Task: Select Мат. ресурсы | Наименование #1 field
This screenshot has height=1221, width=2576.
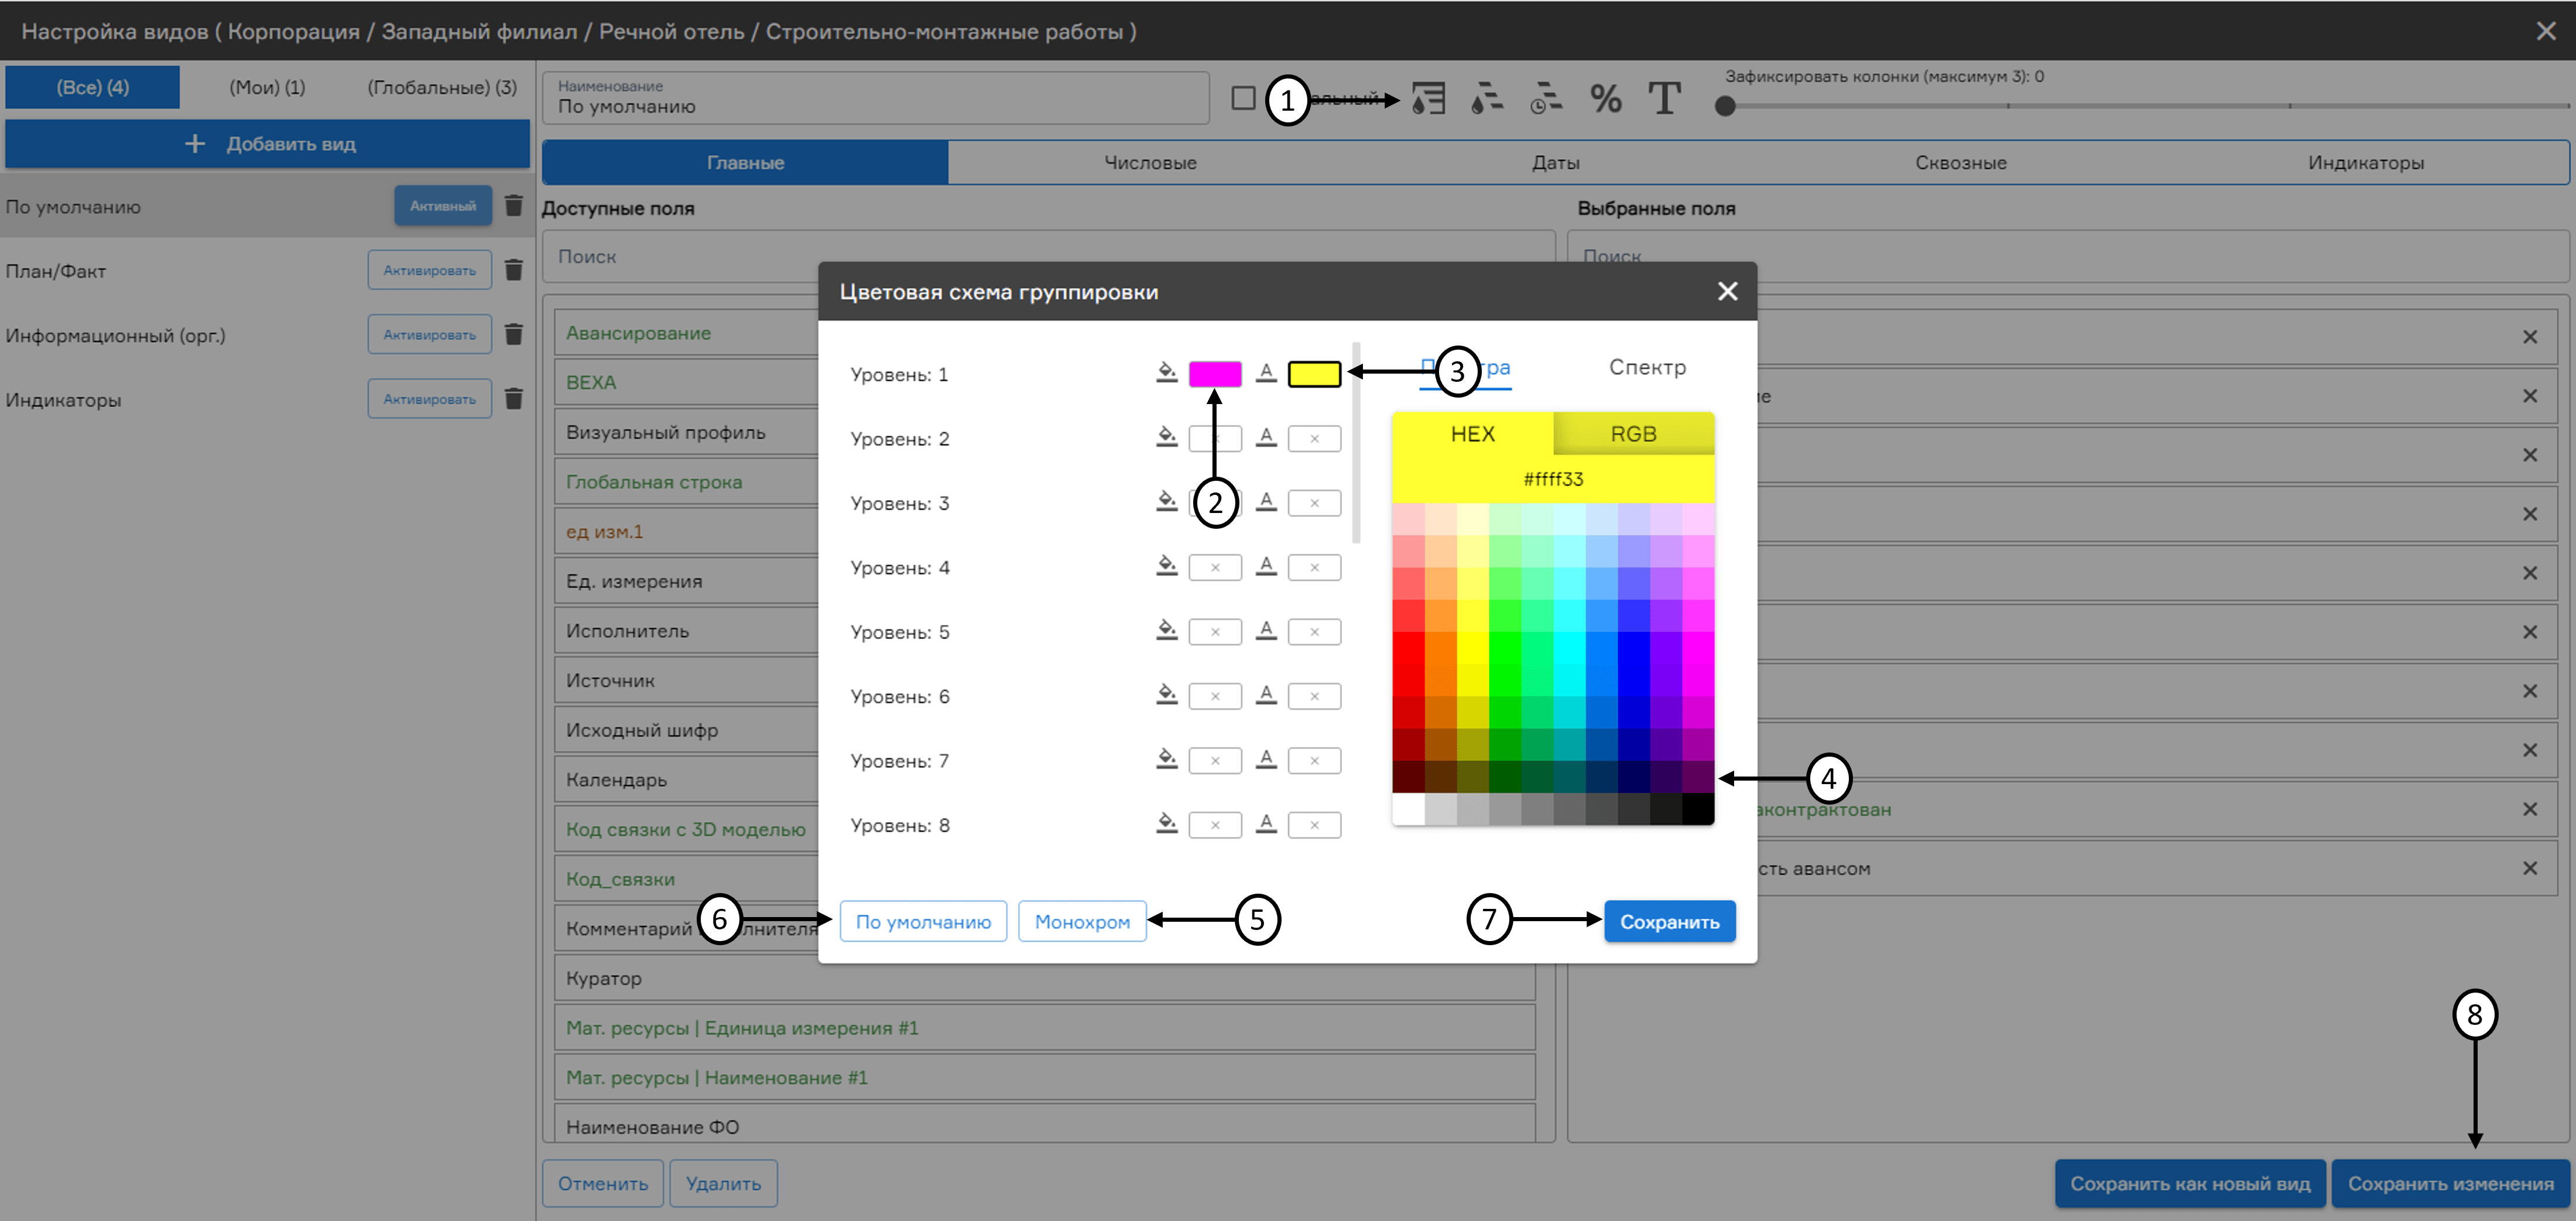Action: 1045,1077
